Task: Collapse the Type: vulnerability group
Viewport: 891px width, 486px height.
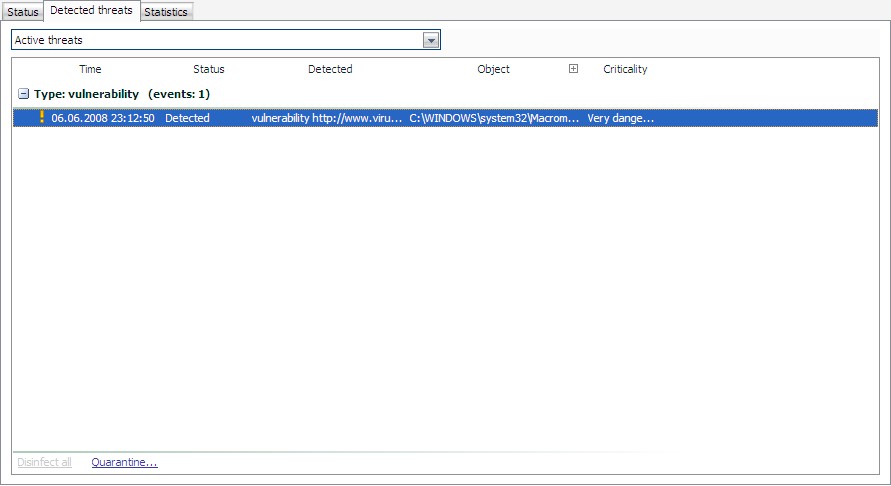Action: tap(23, 94)
